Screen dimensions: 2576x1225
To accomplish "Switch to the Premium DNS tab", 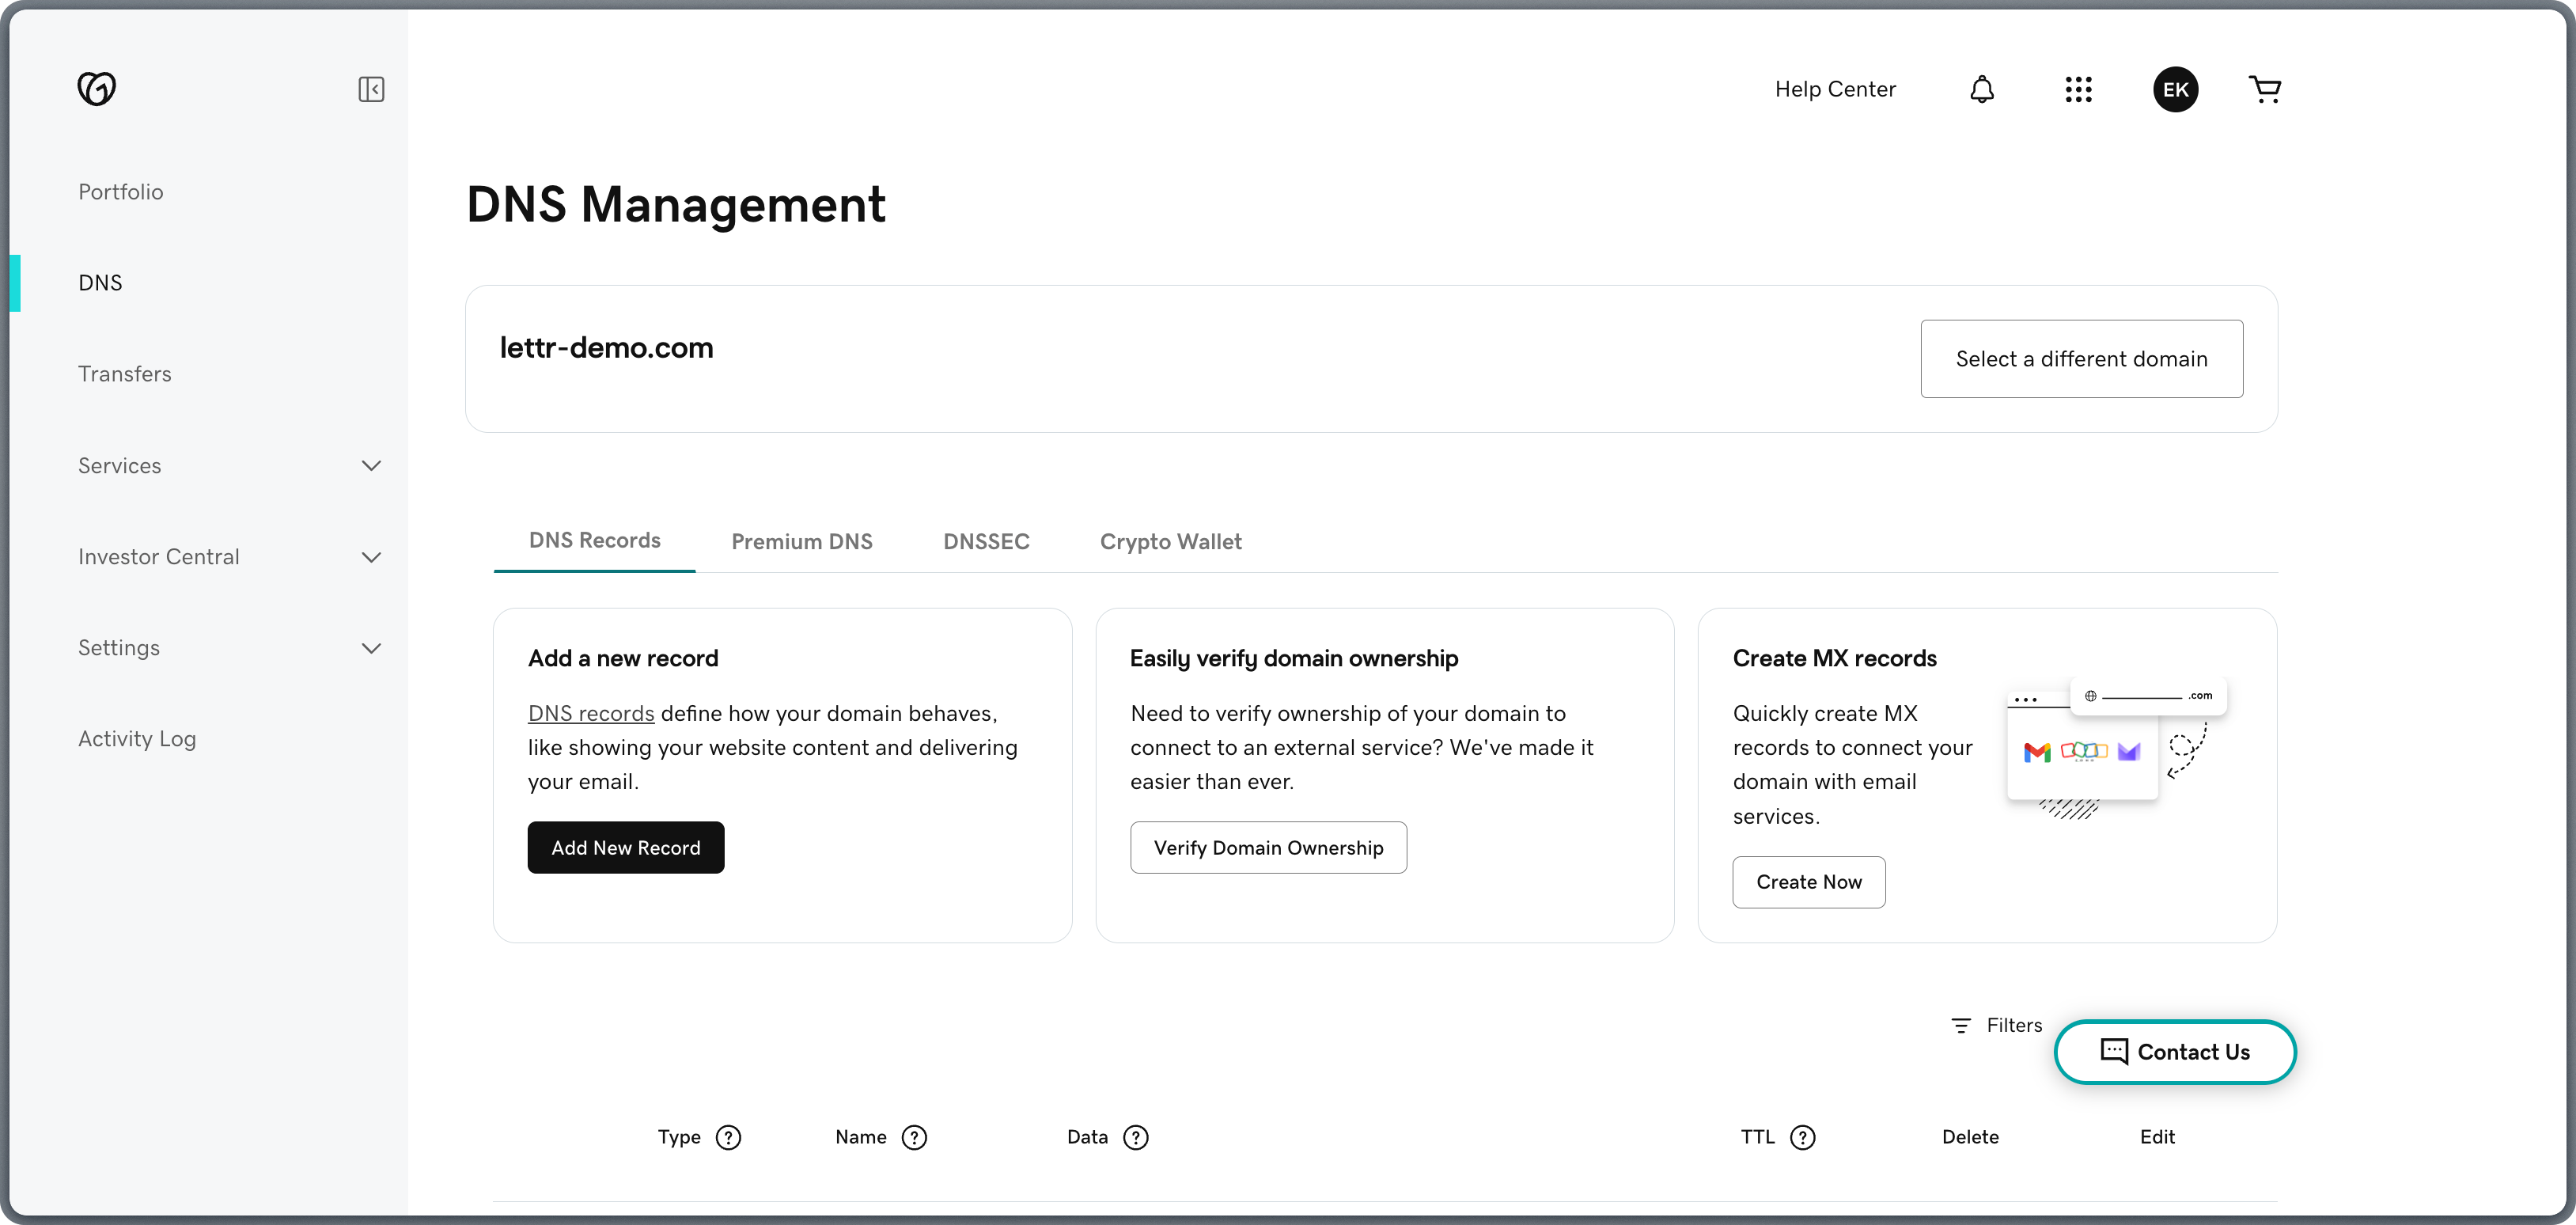I will point(801,541).
